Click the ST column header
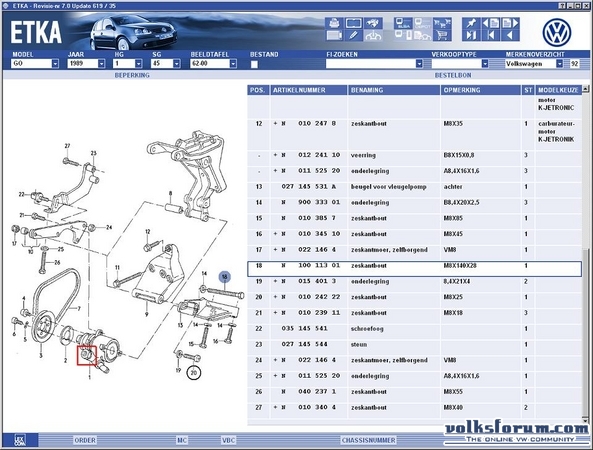This screenshot has height=450, width=593. 528,90
